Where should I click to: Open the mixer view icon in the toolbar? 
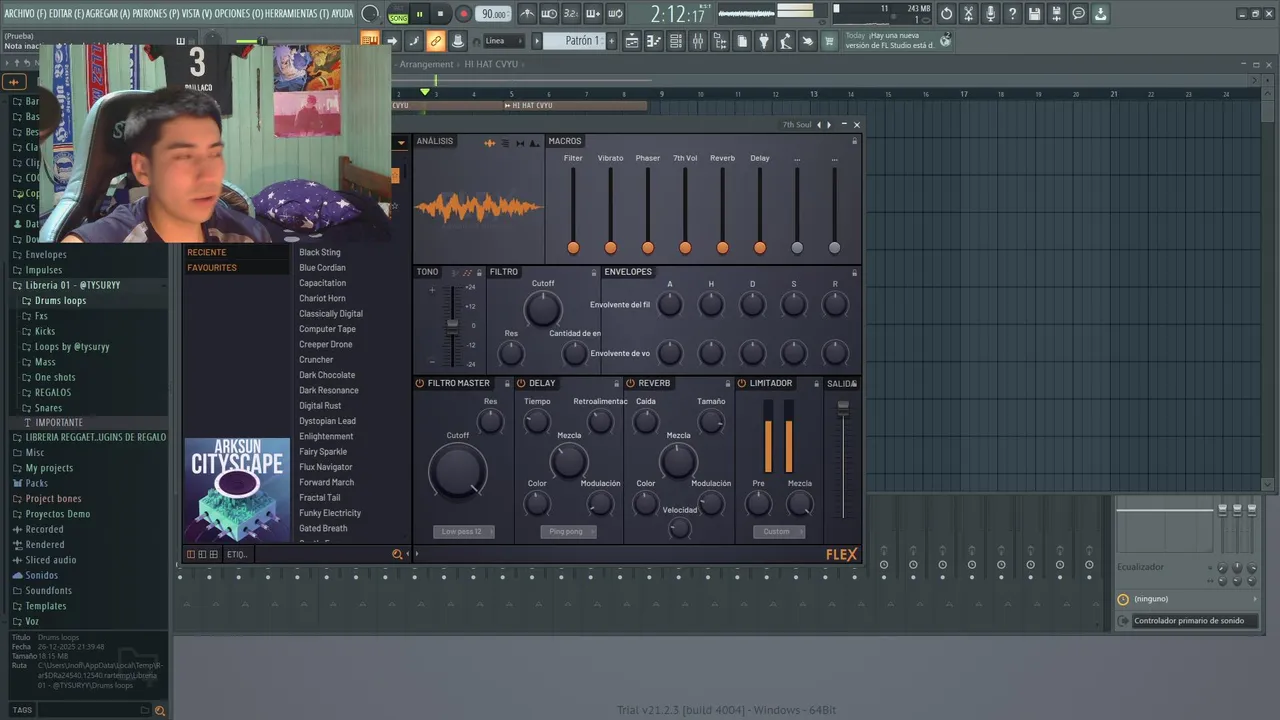pos(698,41)
